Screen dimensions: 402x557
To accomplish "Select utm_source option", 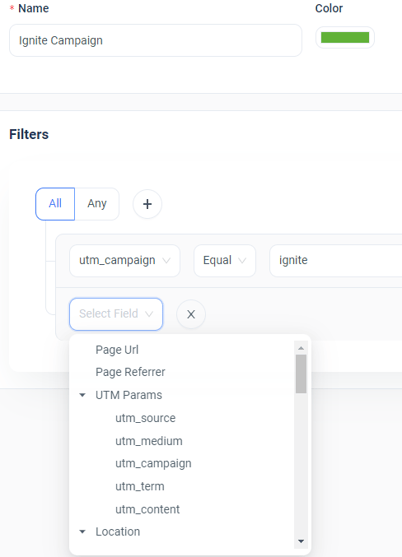I will point(145,418).
